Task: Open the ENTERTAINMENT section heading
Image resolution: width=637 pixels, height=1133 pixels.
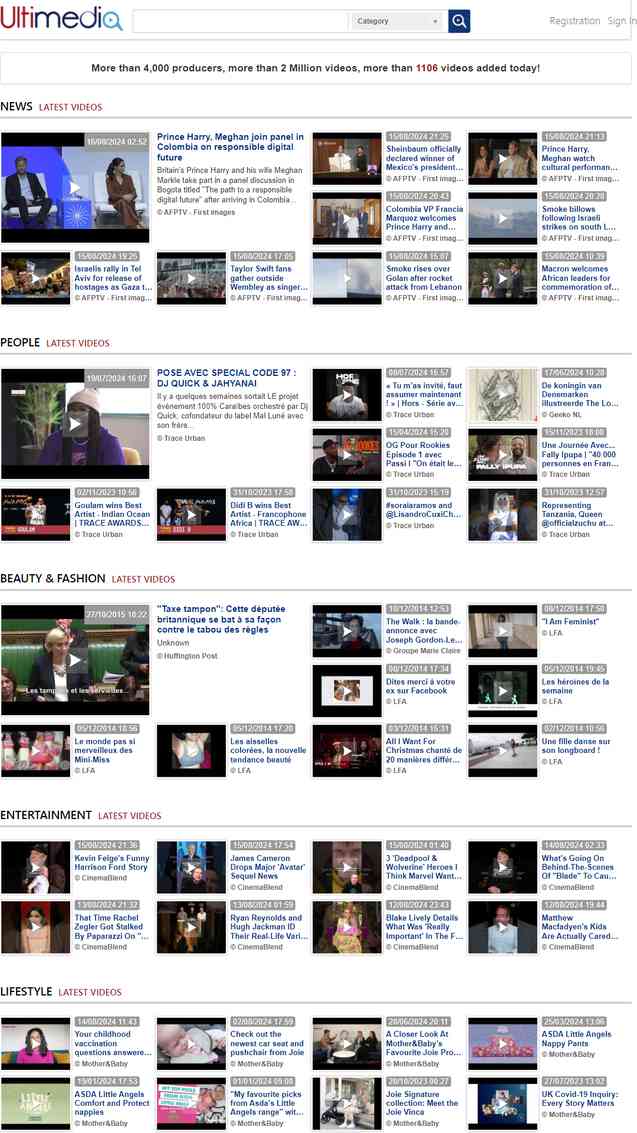Action: click(46, 814)
